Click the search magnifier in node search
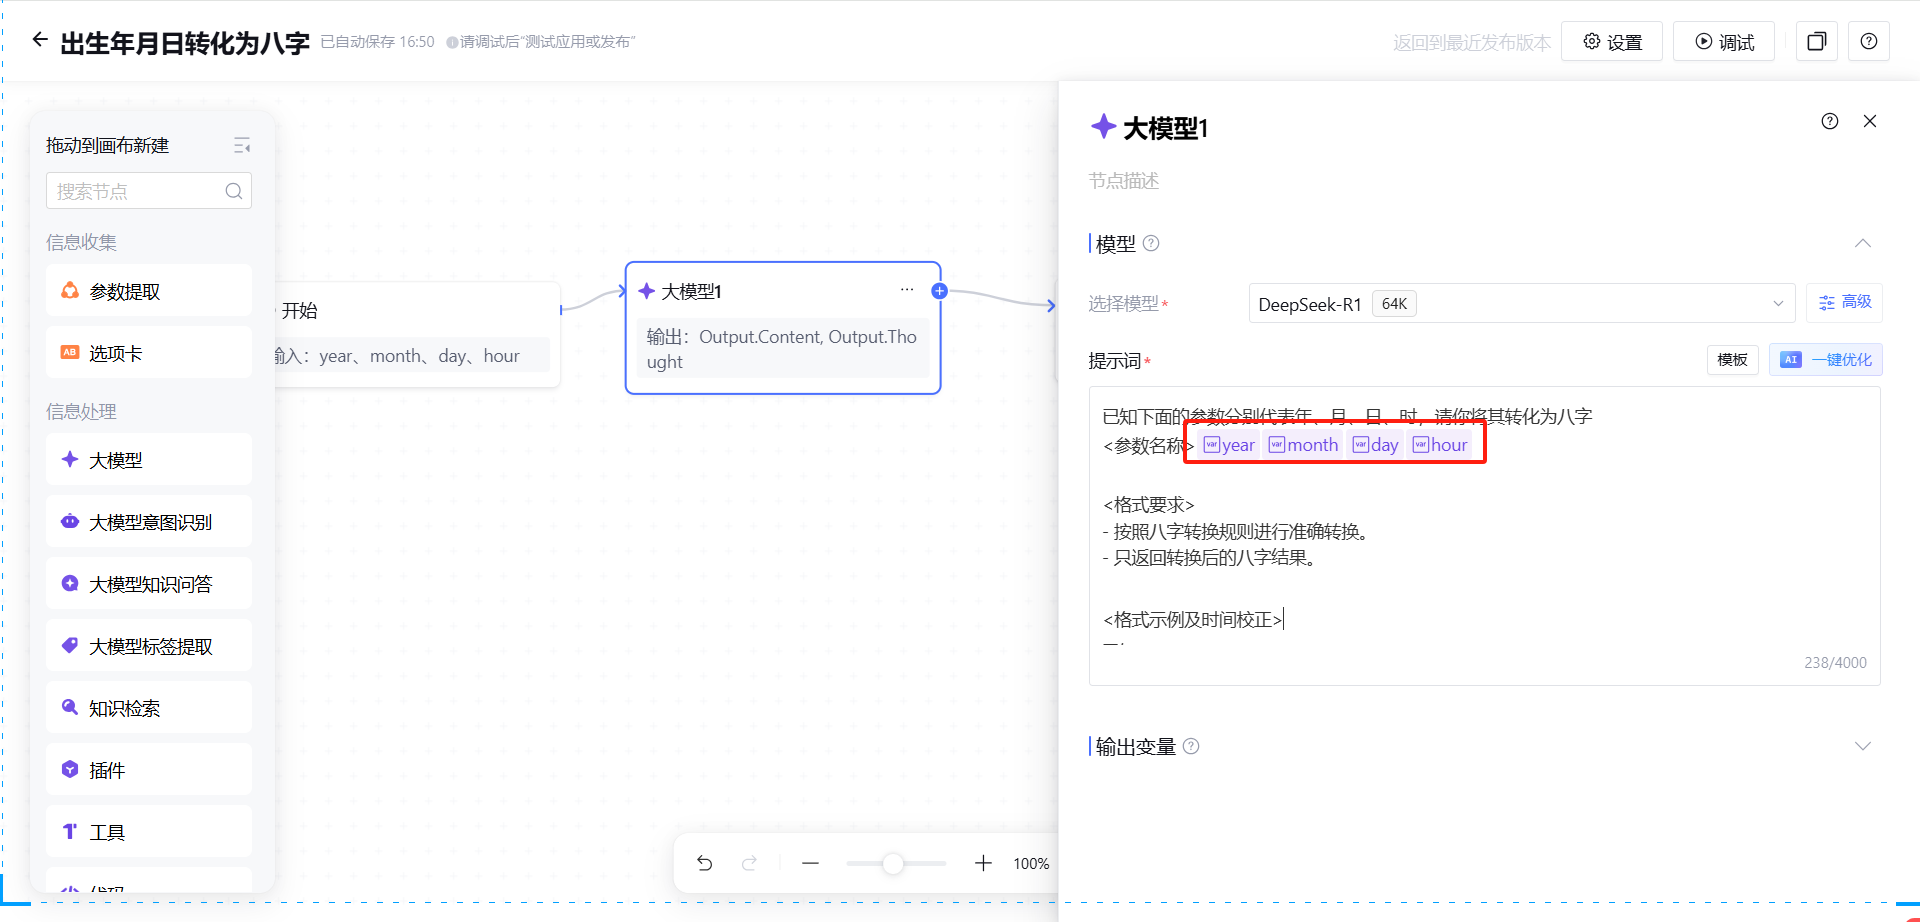 (234, 191)
